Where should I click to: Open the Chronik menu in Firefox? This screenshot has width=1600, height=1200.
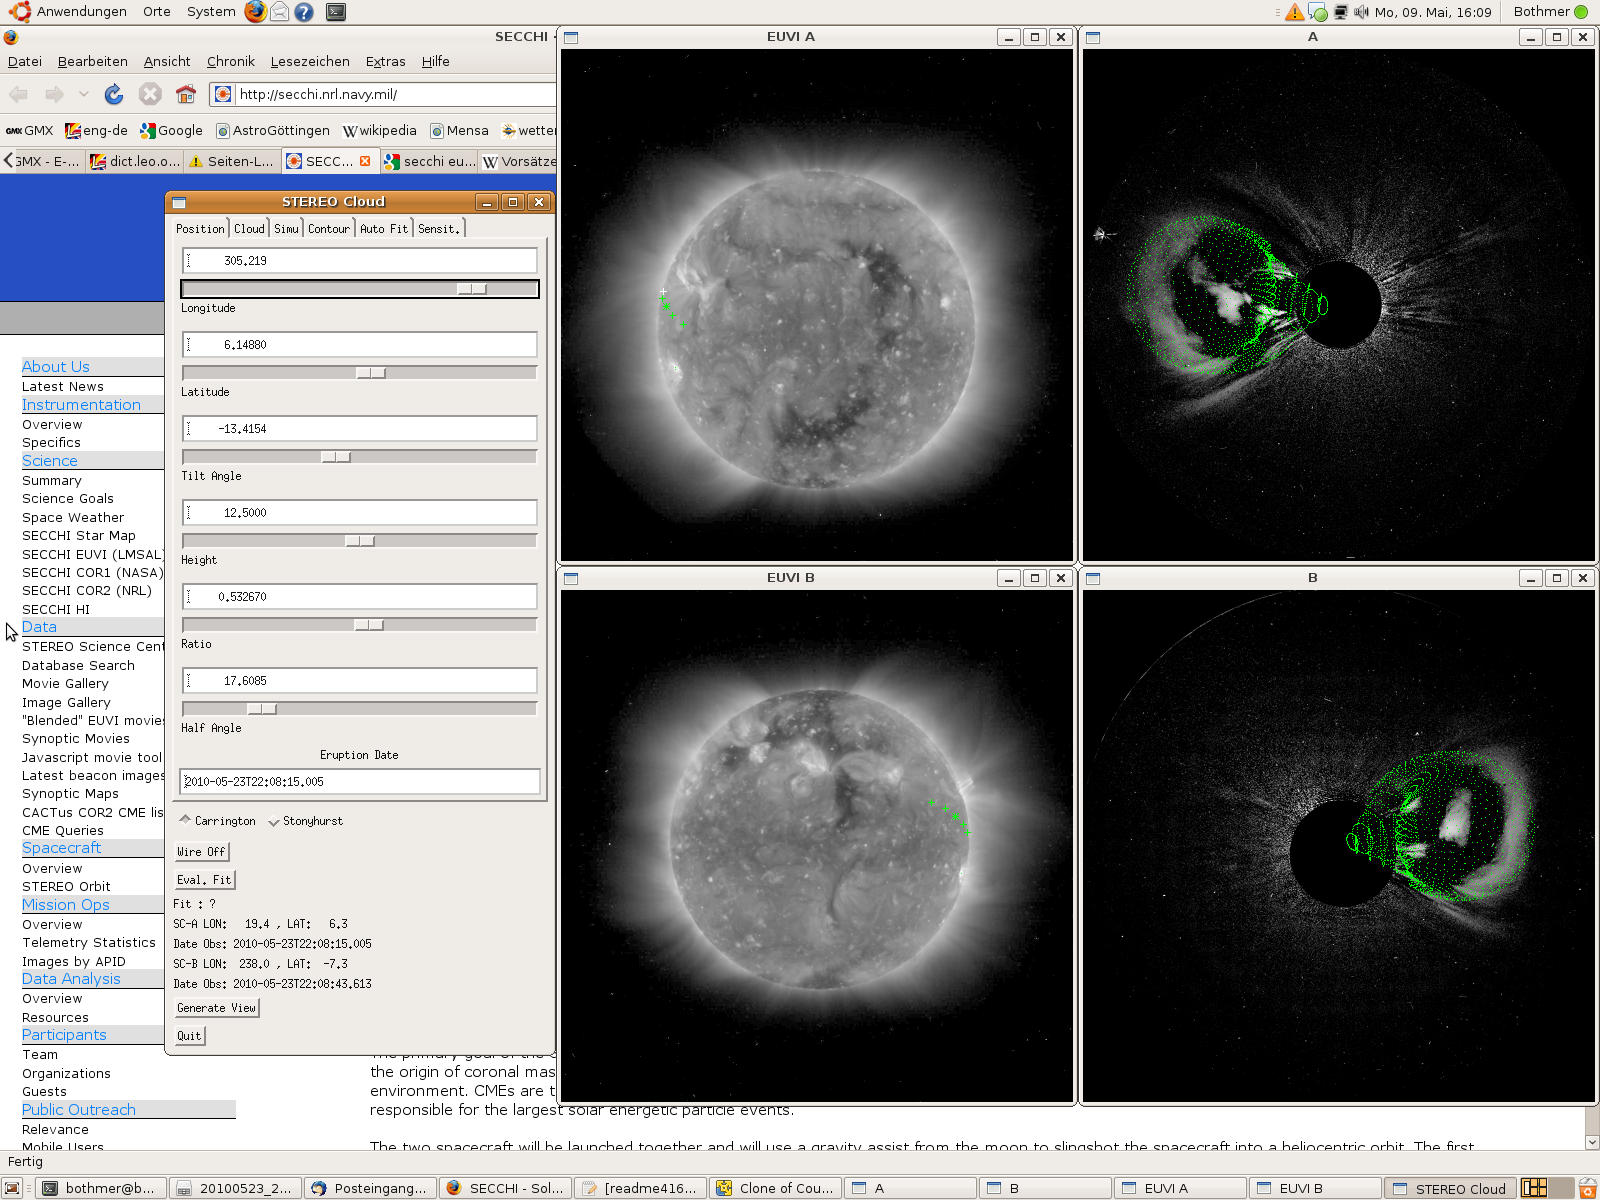(231, 62)
